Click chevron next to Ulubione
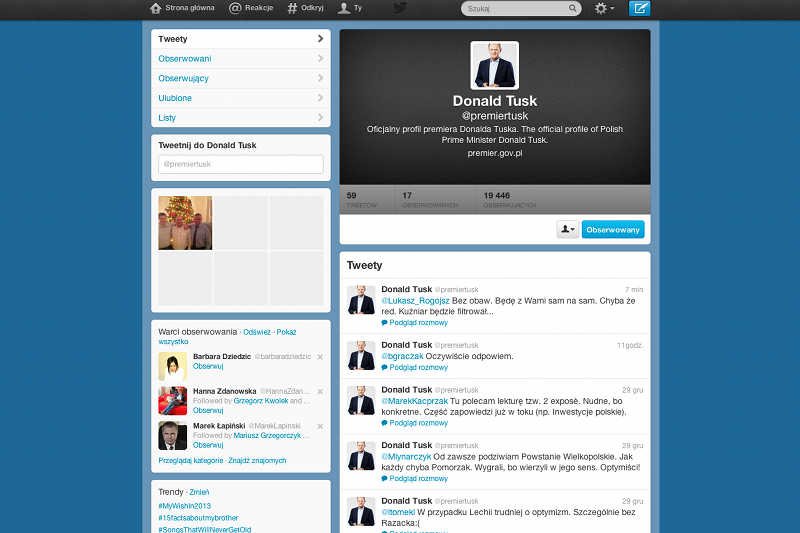The height and width of the screenshot is (533, 800). [x=320, y=98]
